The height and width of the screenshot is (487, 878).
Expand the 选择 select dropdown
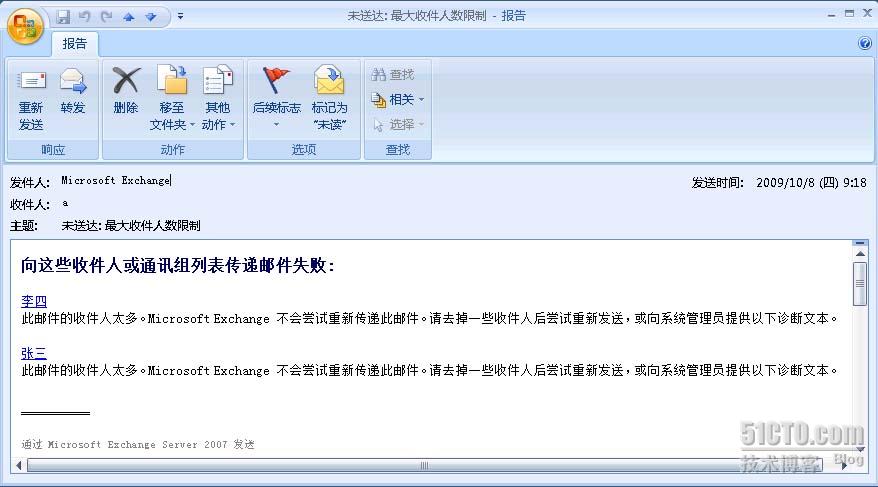(x=398, y=124)
